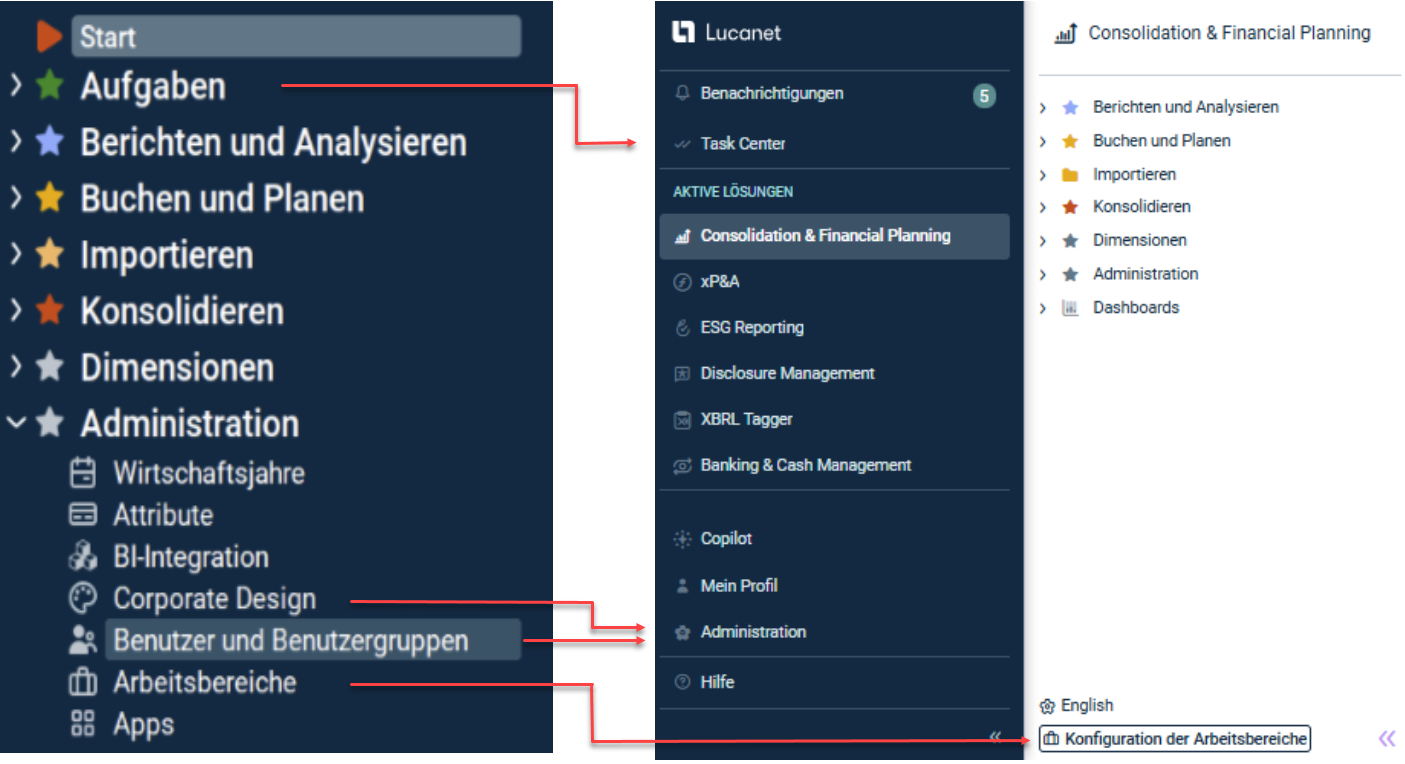Click the Wirtschaftsjahre calendar icon
This screenshot has width=1405, height=764.
[x=83, y=472]
